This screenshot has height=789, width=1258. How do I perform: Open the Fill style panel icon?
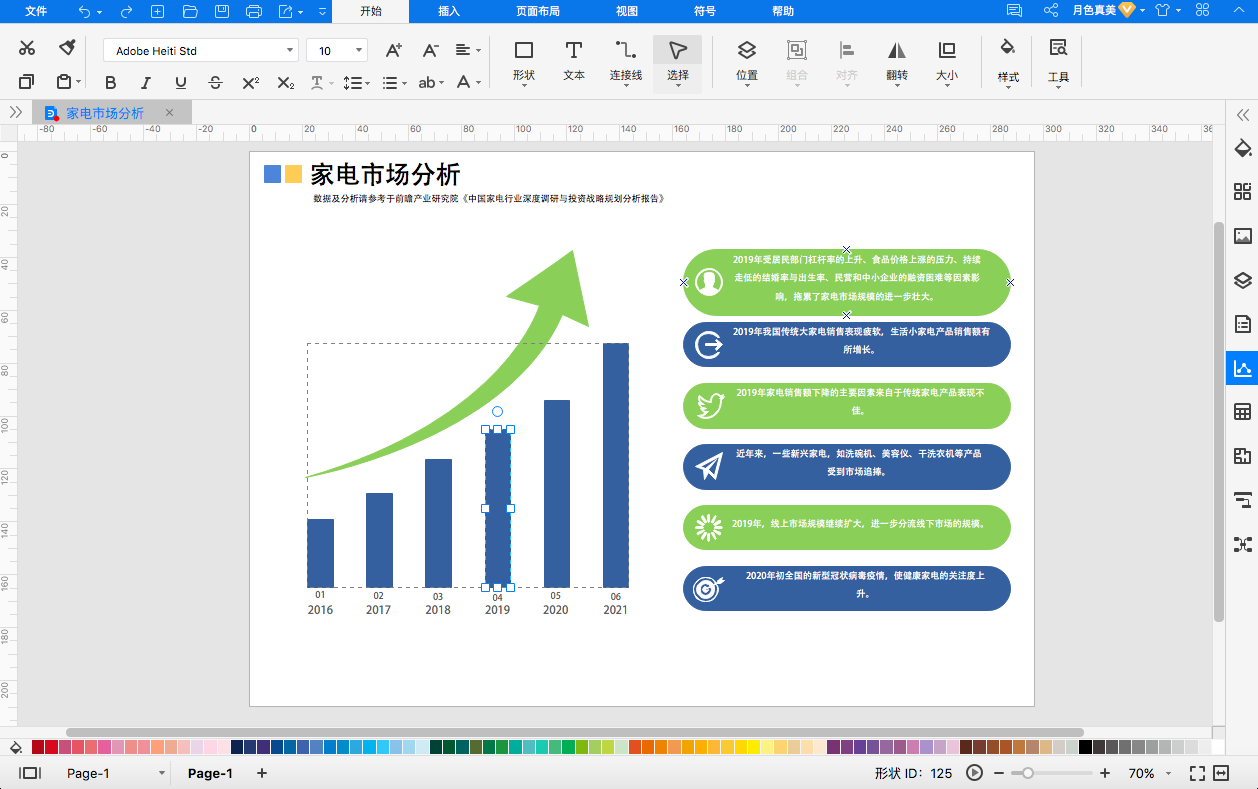[1243, 148]
